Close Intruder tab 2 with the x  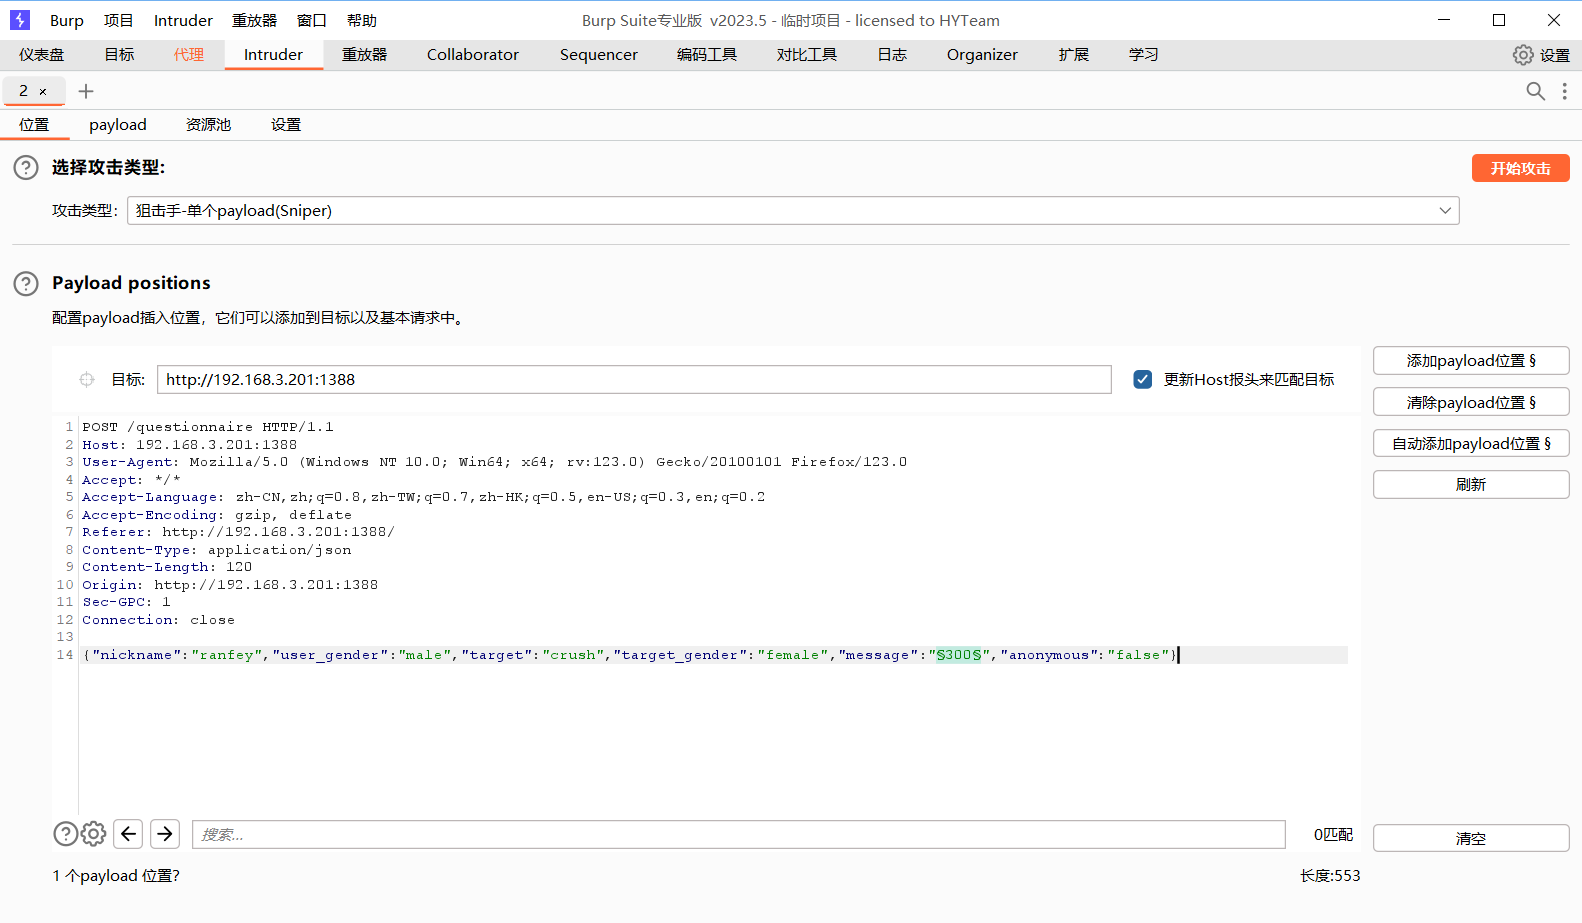coord(43,91)
